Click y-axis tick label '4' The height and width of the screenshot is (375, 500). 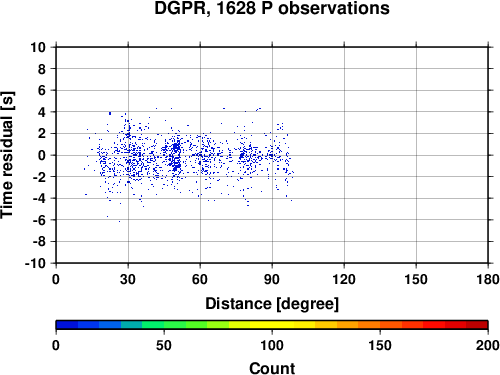pos(42,112)
